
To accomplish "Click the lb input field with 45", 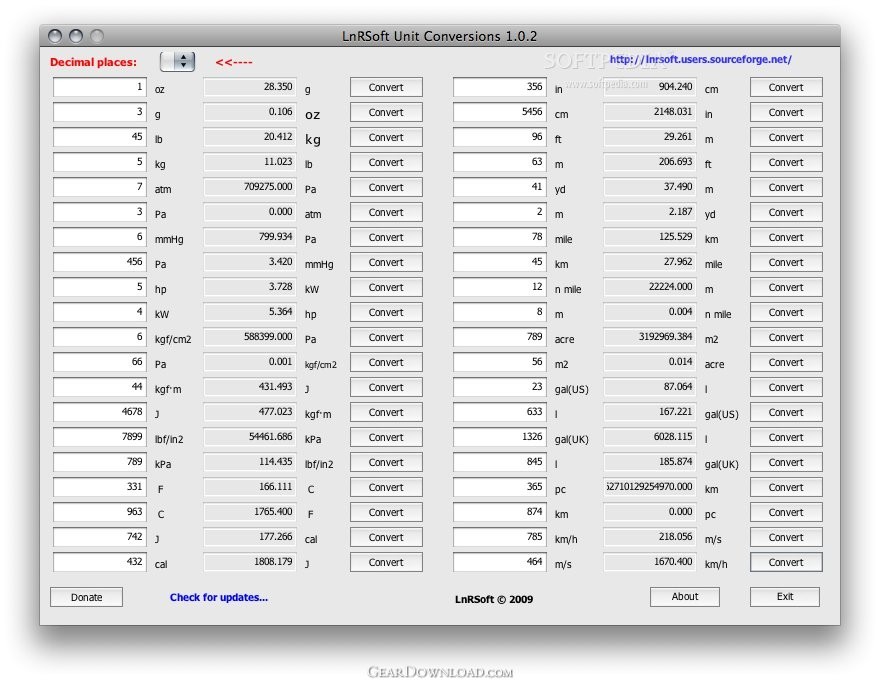I will [100, 137].
